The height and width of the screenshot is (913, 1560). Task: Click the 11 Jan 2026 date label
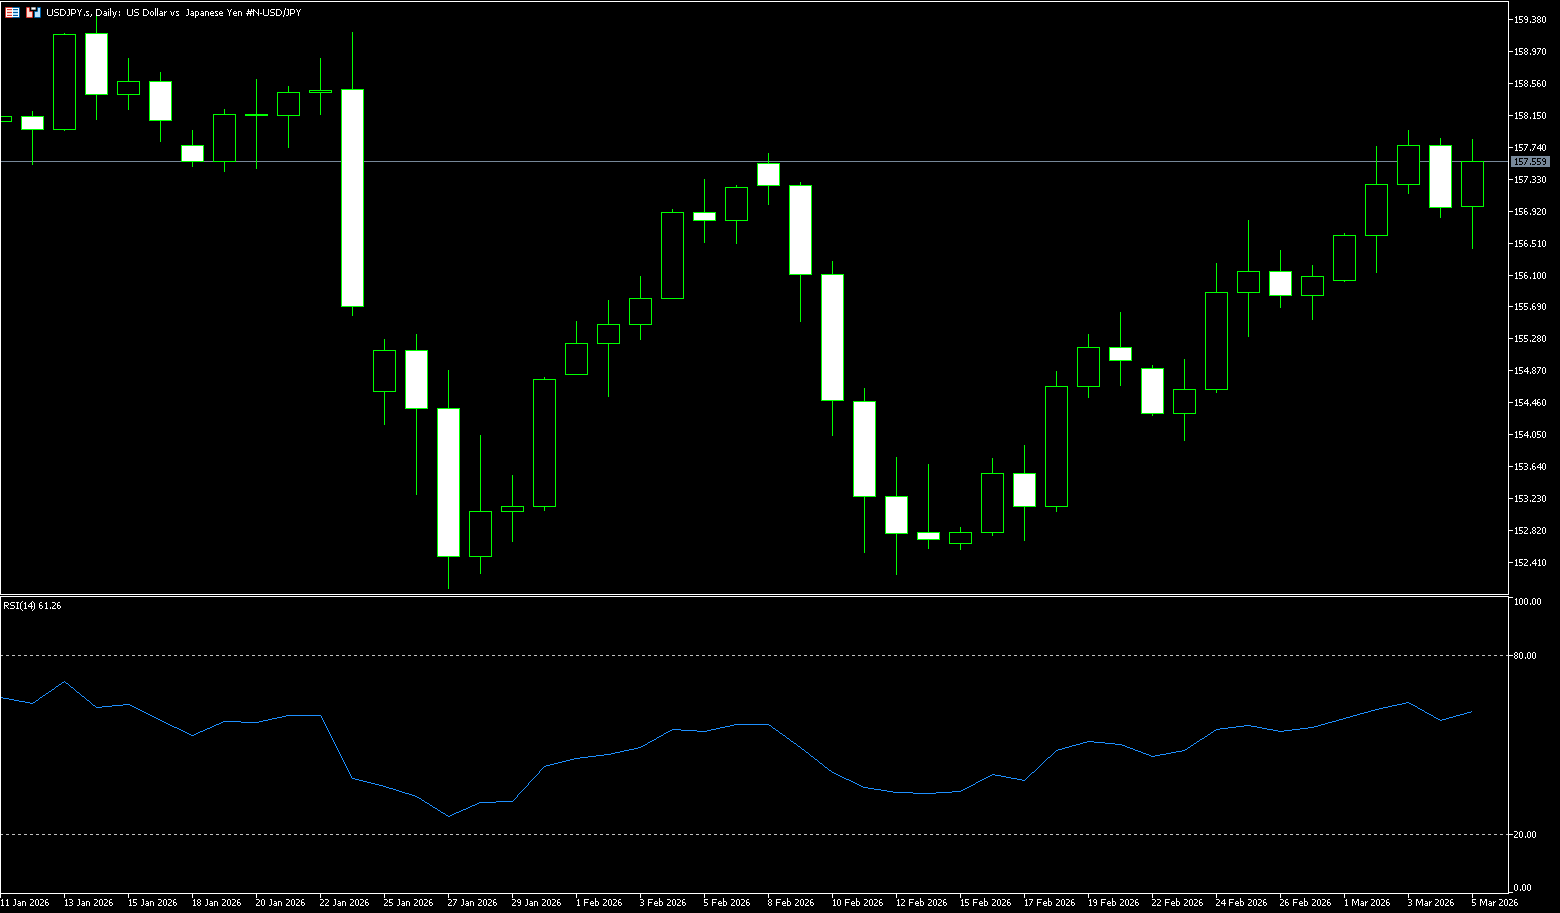(x=25, y=902)
